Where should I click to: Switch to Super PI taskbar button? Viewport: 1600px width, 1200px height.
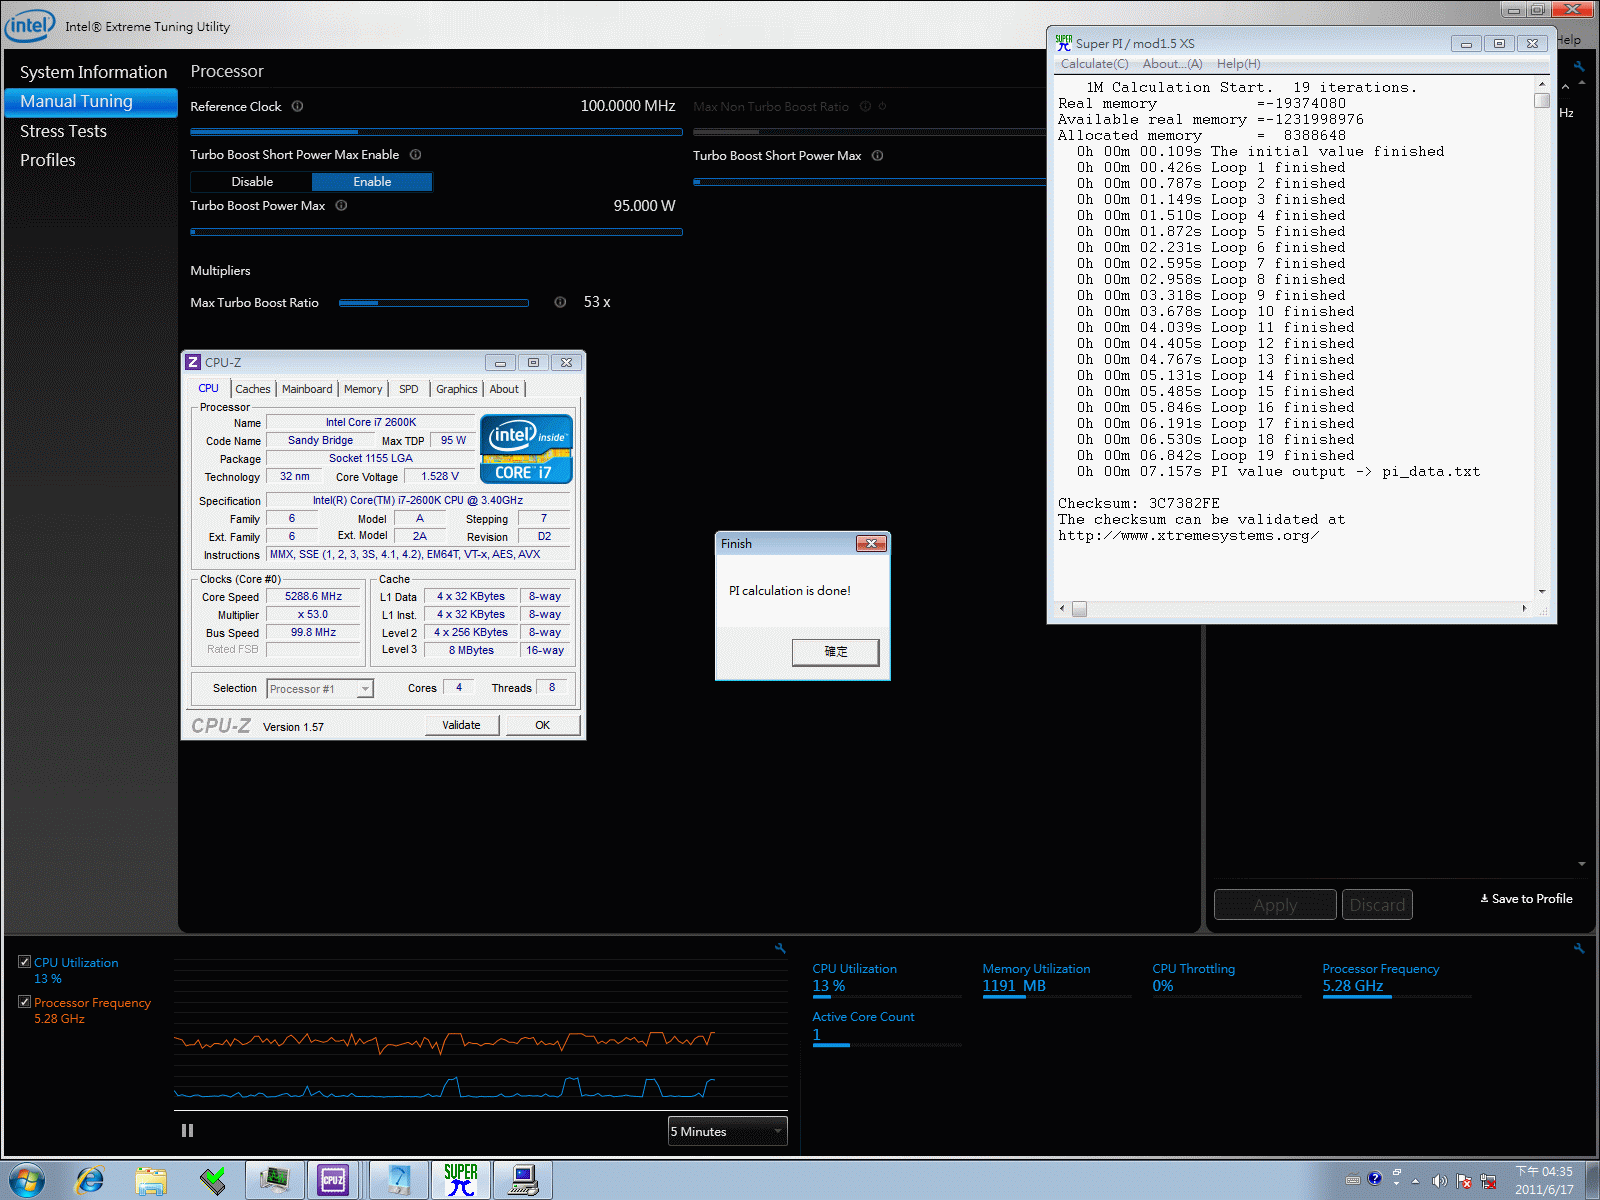[461, 1180]
